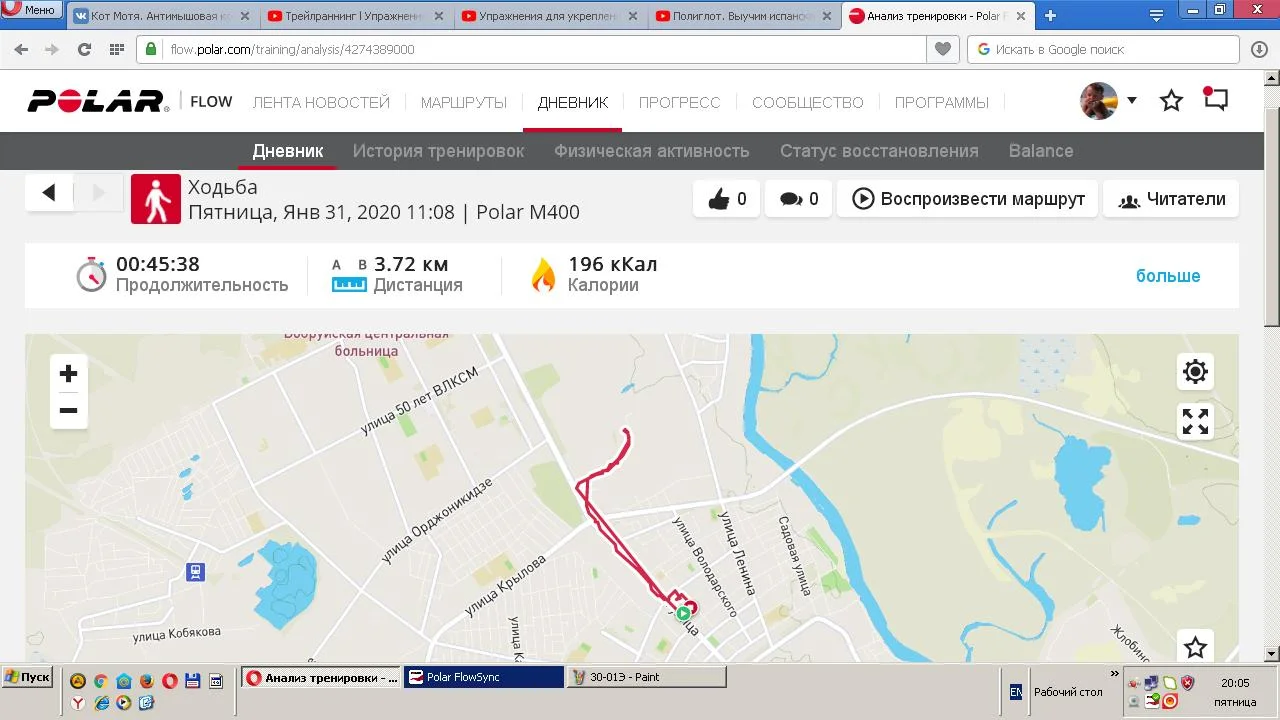Viewport: 1280px width, 720px height.
Task: Open СООБЩЕСТВО section
Action: click(808, 102)
